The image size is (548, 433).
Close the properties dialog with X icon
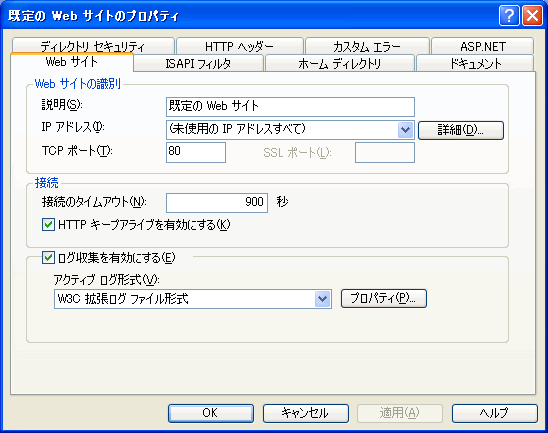click(x=532, y=16)
